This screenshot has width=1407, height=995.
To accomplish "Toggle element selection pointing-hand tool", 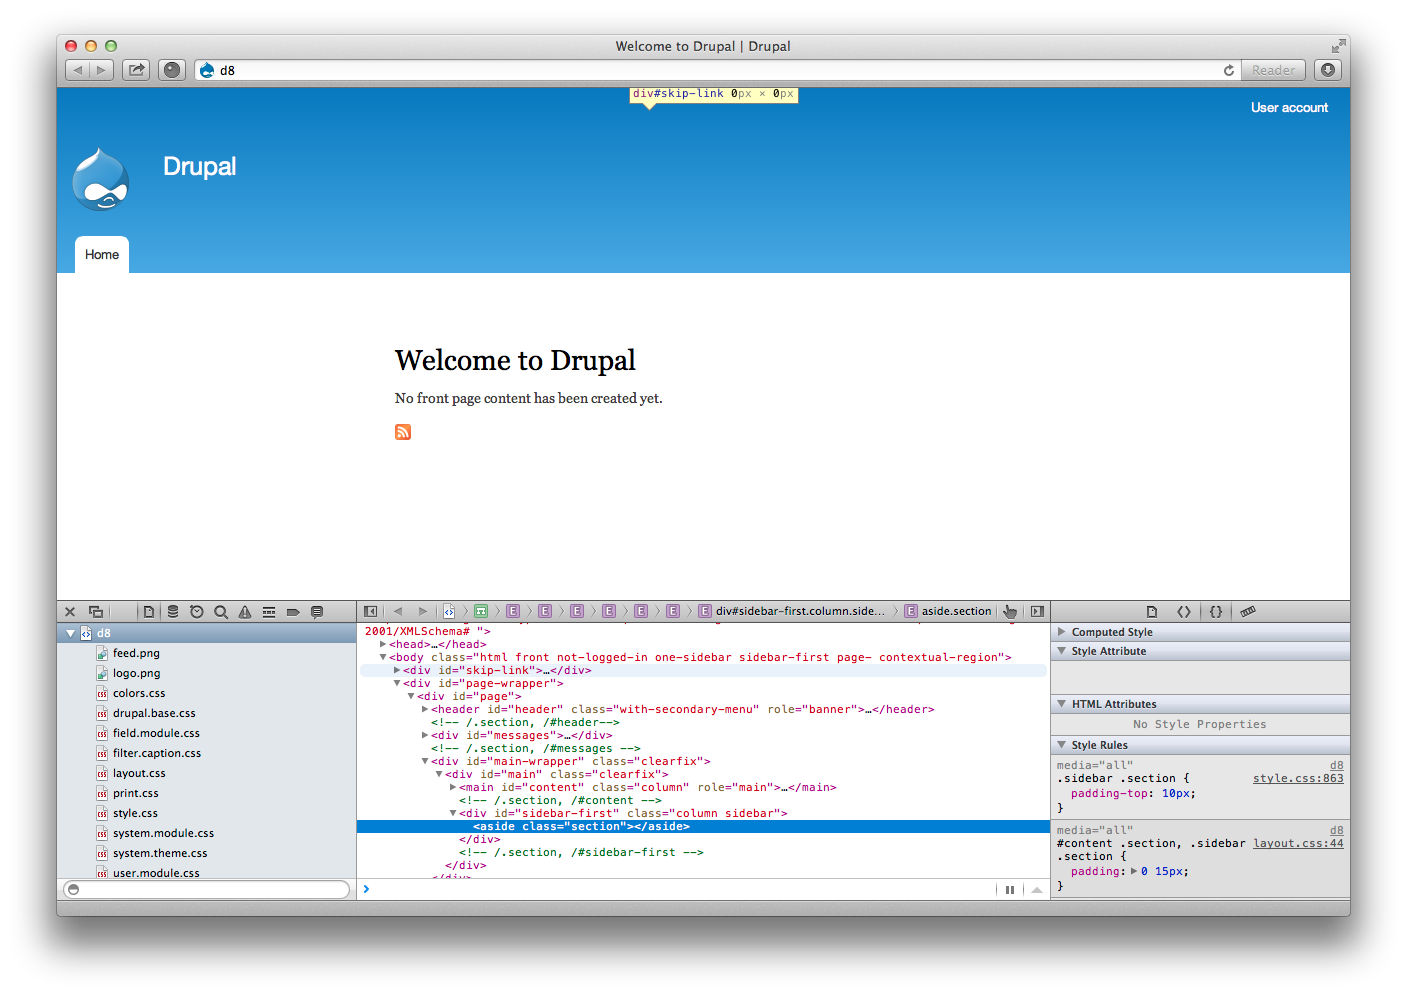I will (x=1010, y=612).
